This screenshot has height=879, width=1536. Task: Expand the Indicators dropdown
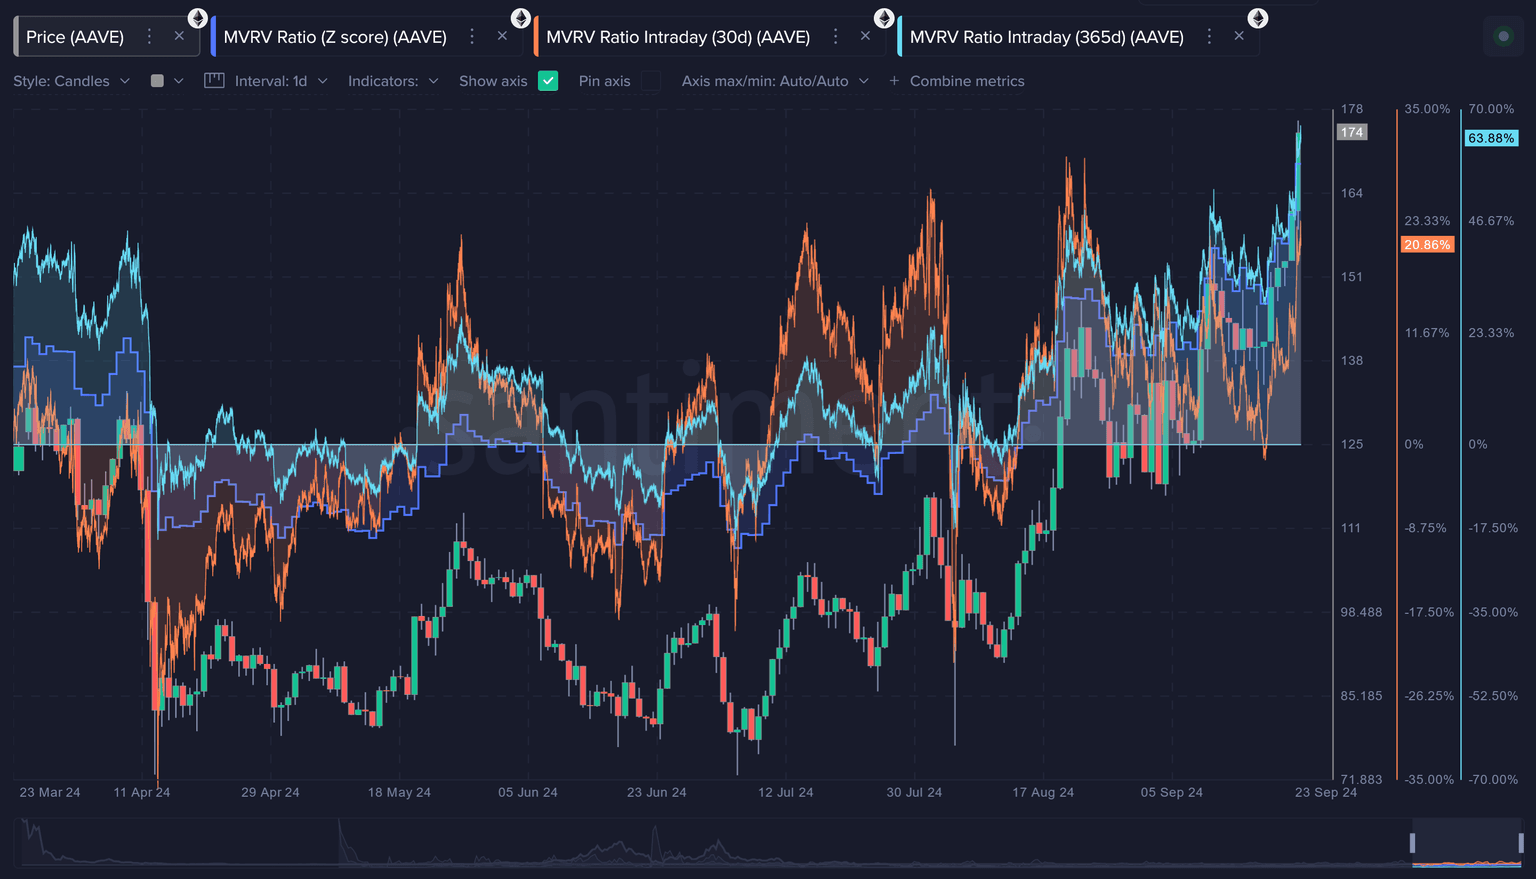coord(392,81)
